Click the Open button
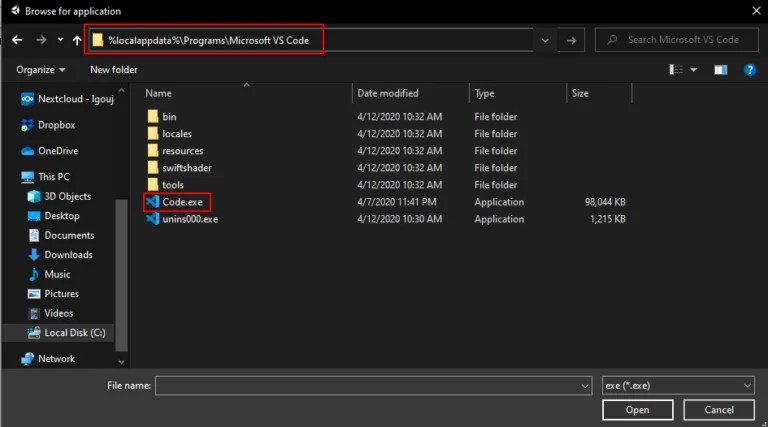 [x=638, y=410]
